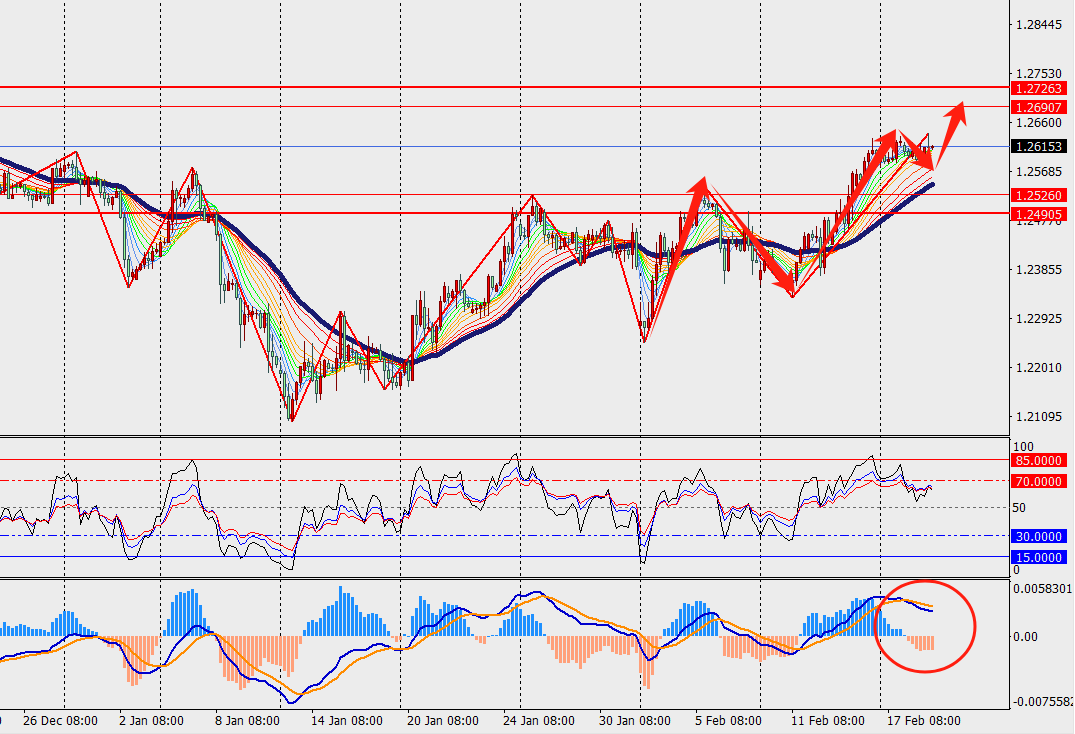Click the 17 Feb 08:00 date label

922,720
